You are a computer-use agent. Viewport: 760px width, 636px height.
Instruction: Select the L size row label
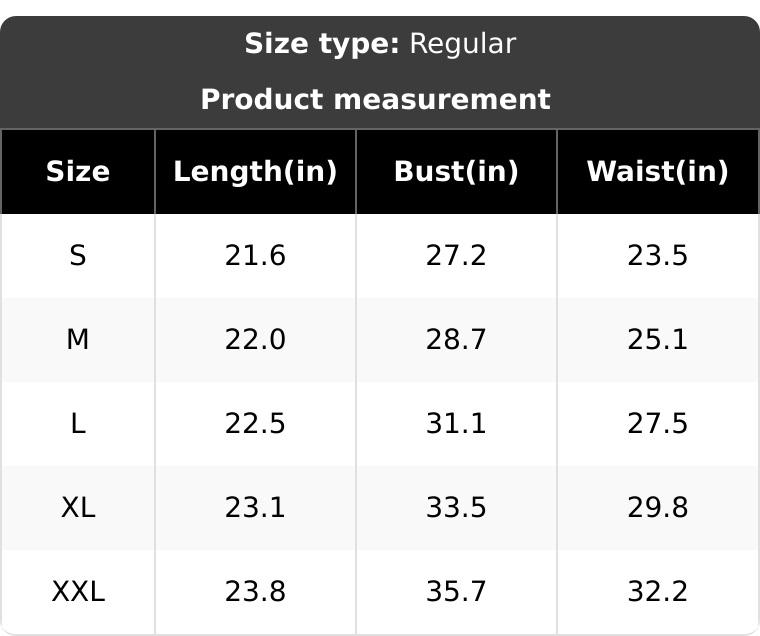point(78,424)
